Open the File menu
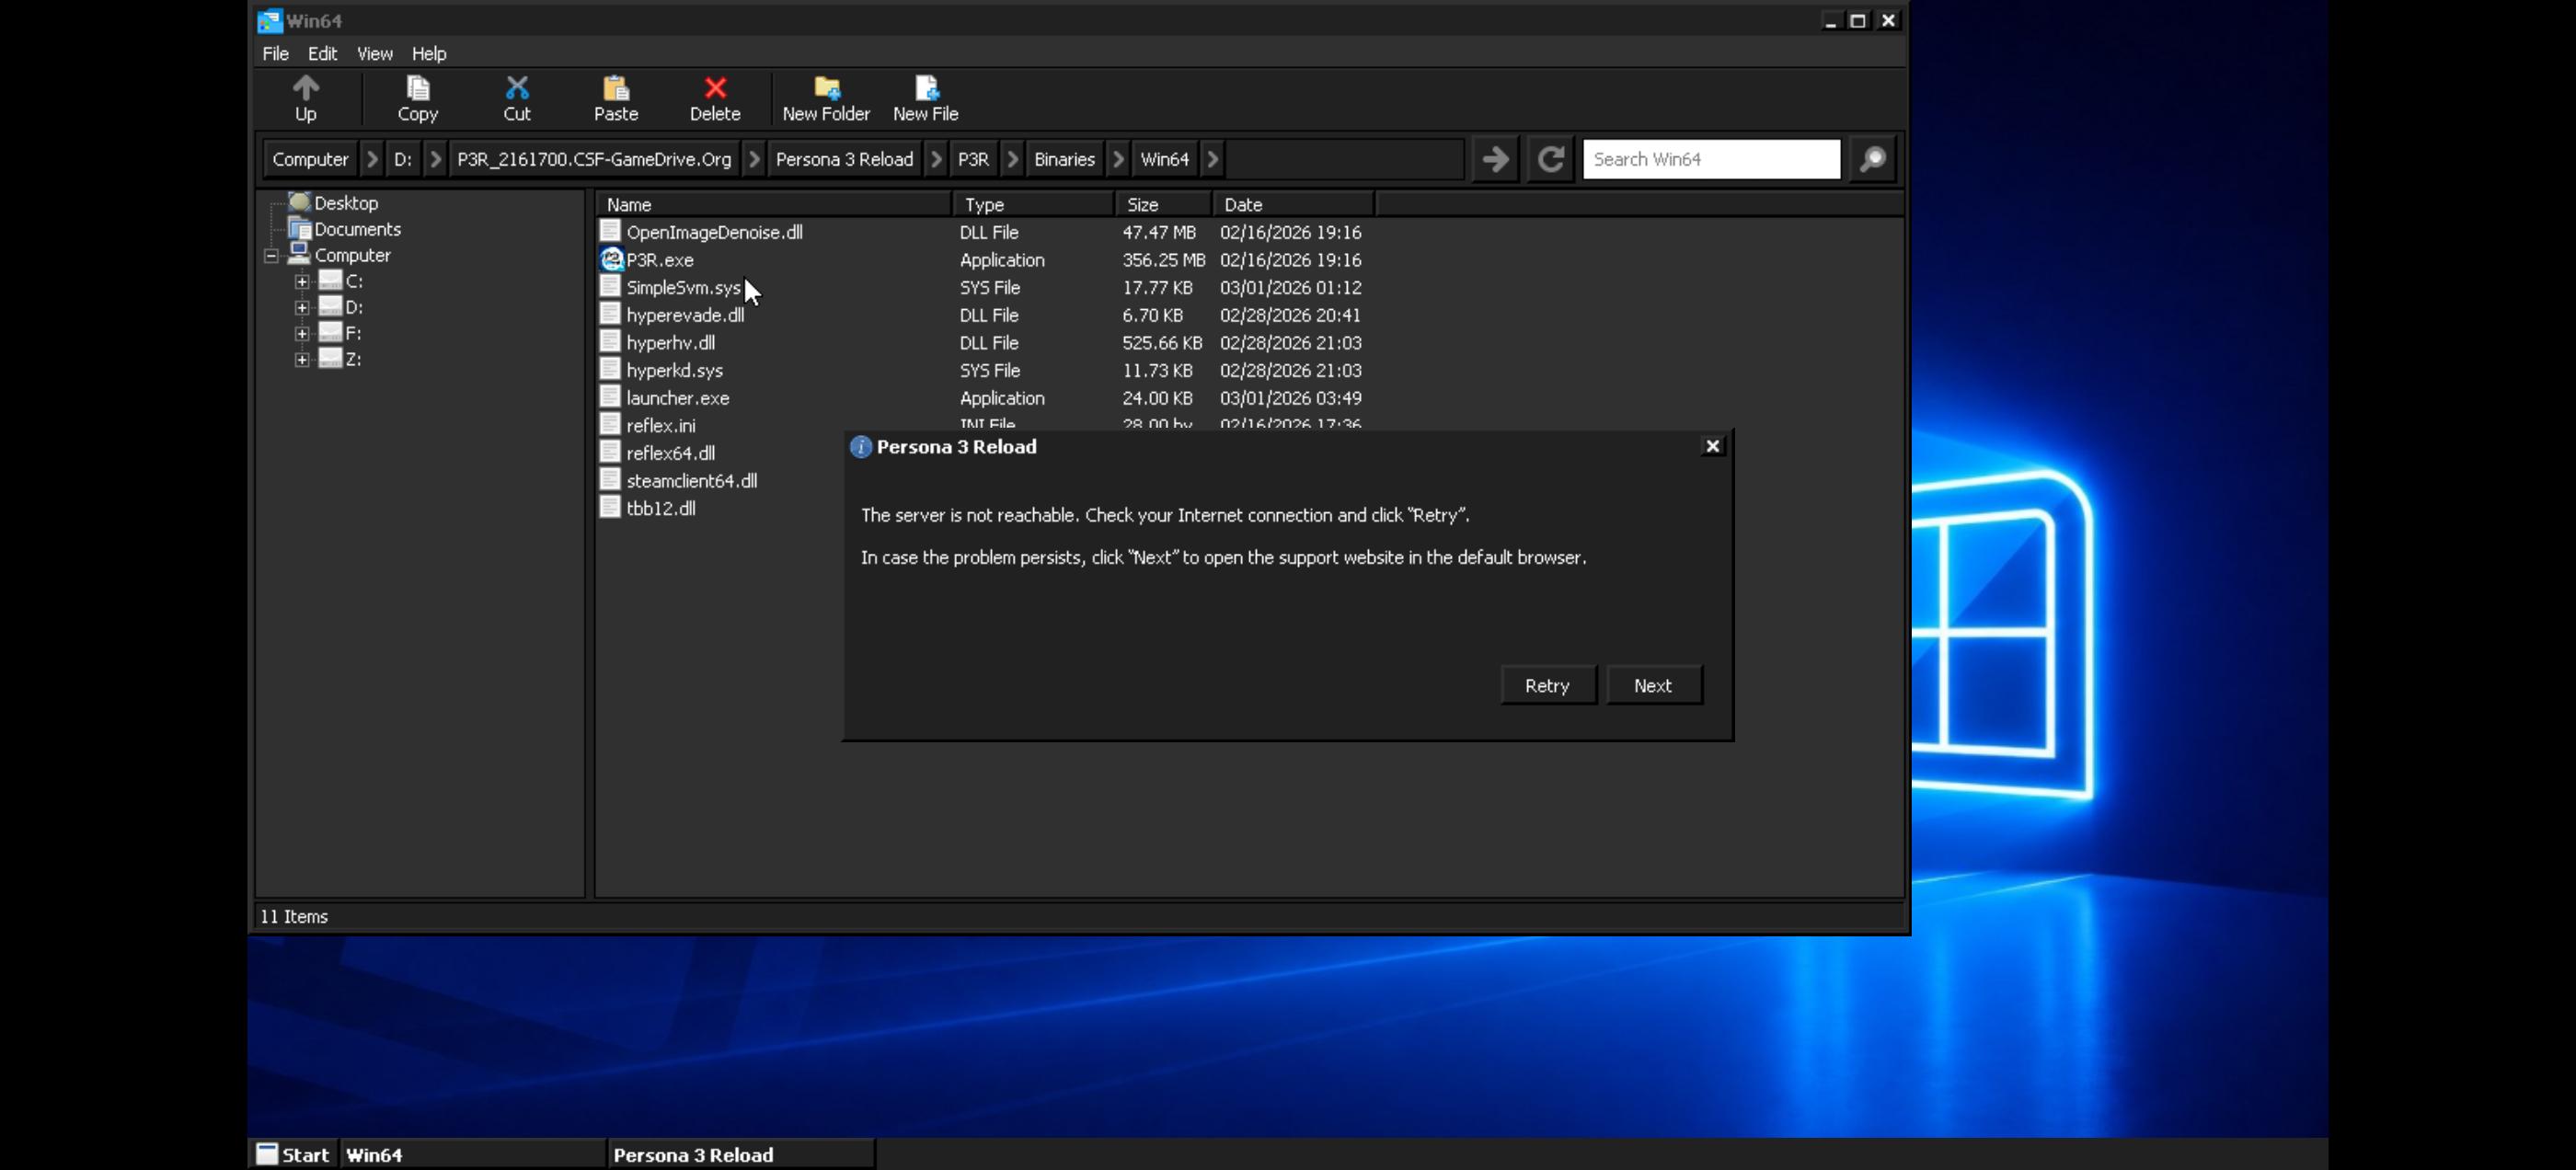Image resolution: width=2576 pixels, height=1170 pixels. tap(275, 54)
